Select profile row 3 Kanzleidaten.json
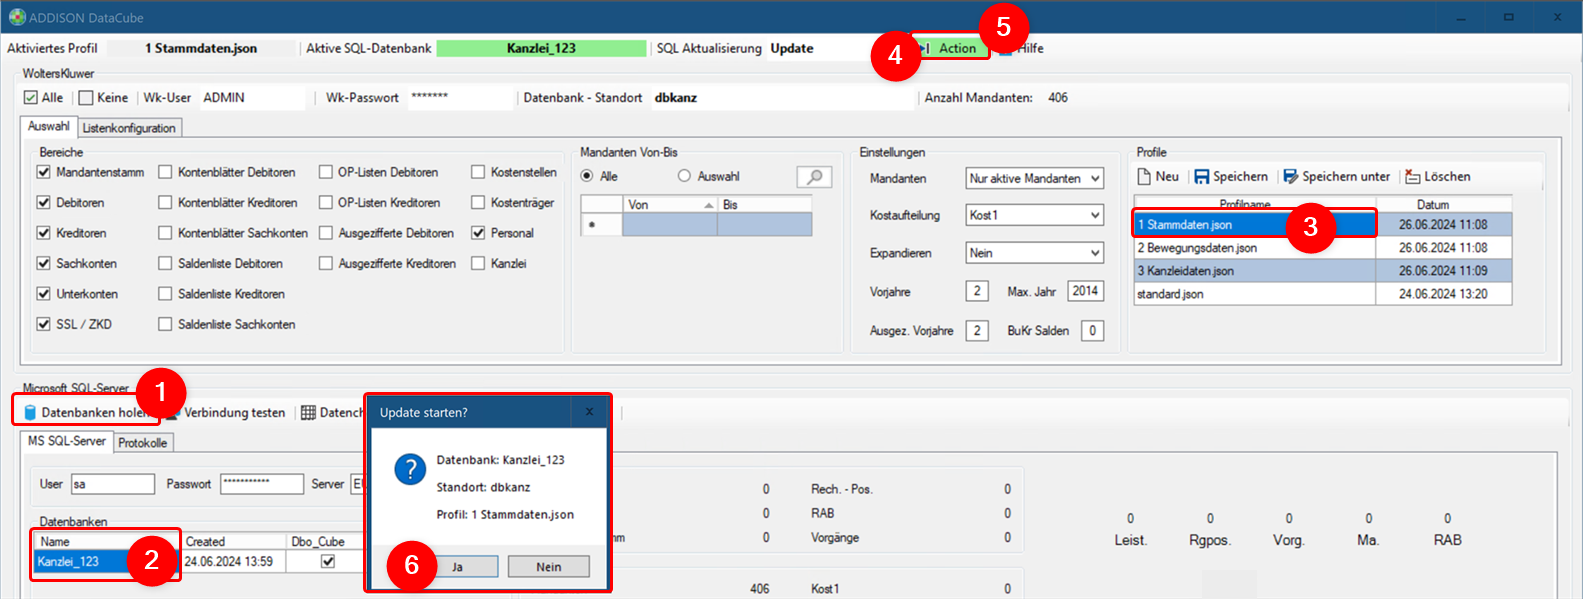1583x599 pixels. click(1322, 271)
